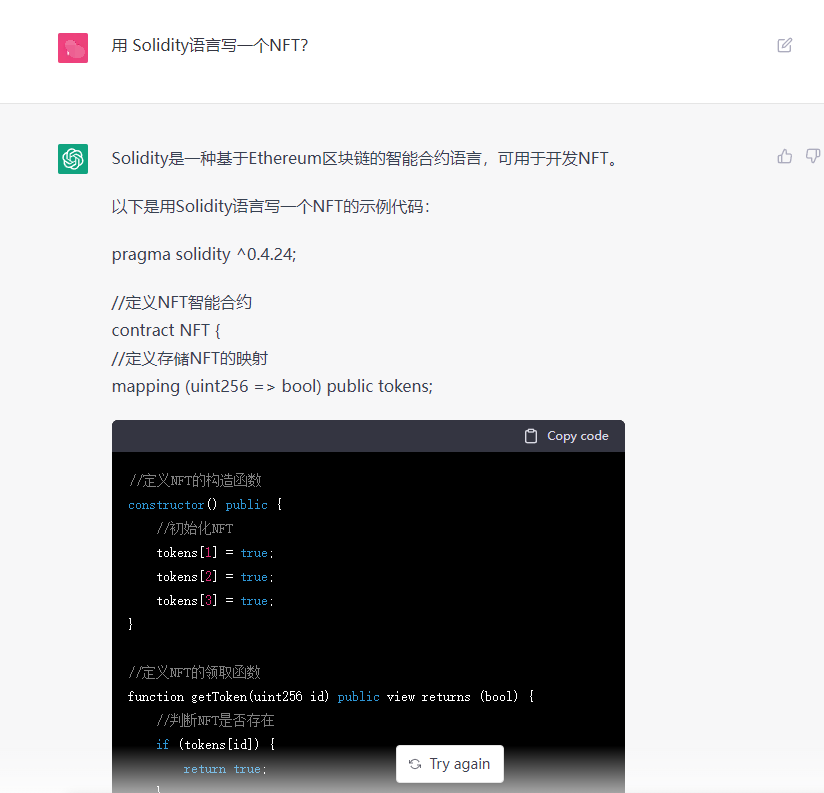Click the 'function getToken(uint256 id)' line
The image size is (824, 793).
pos(331,697)
